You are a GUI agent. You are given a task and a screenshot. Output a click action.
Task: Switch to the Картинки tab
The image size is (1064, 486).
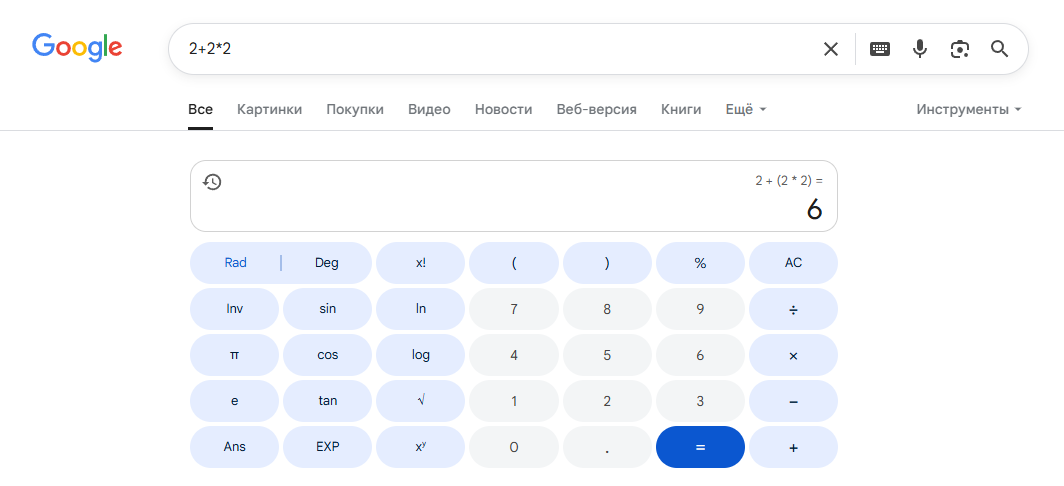pyautogui.click(x=269, y=109)
